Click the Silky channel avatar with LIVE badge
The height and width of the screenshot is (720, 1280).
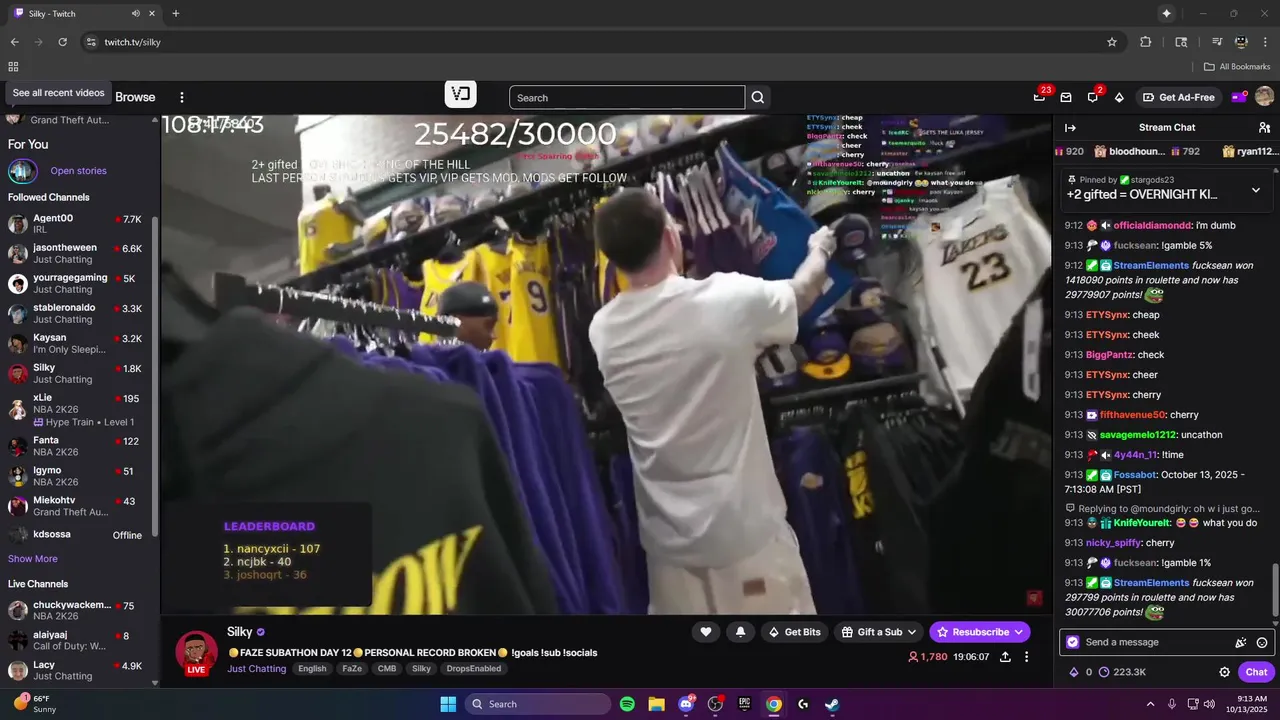[196, 652]
